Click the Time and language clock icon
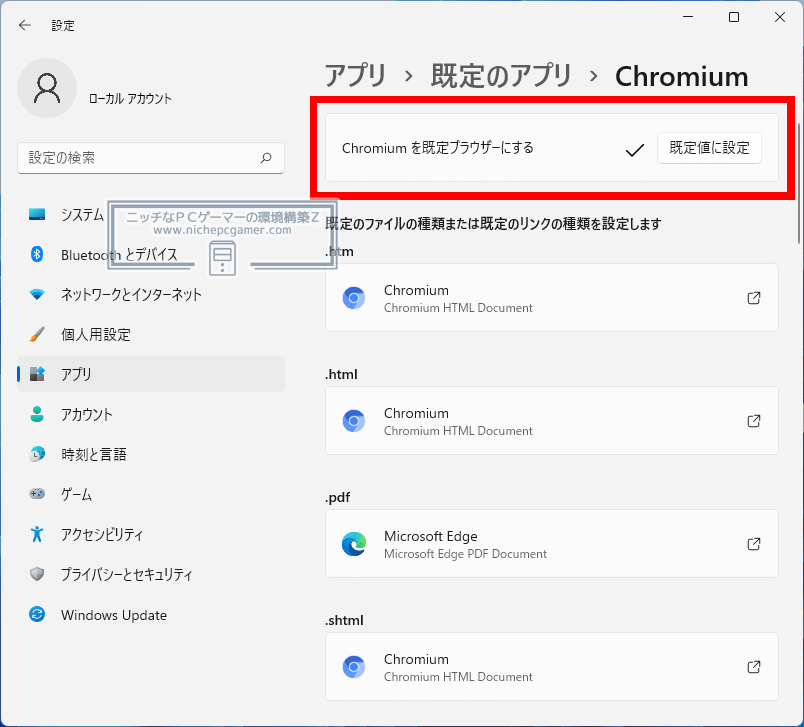804x727 pixels. click(37, 454)
